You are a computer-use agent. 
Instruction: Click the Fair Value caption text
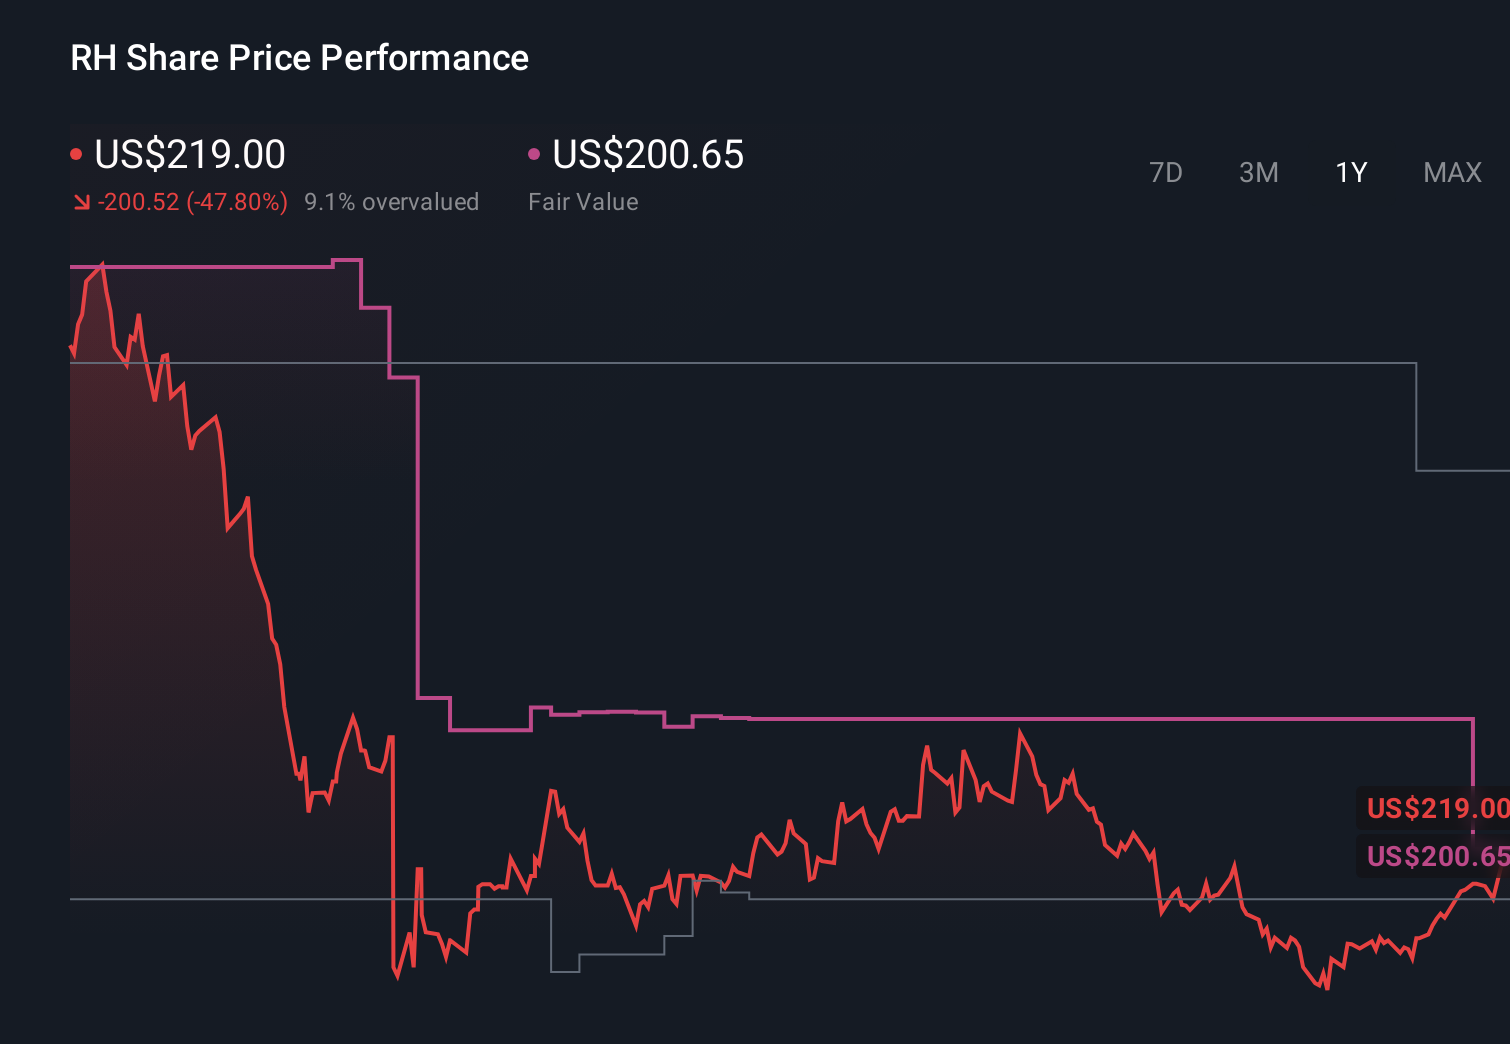(583, 202)
